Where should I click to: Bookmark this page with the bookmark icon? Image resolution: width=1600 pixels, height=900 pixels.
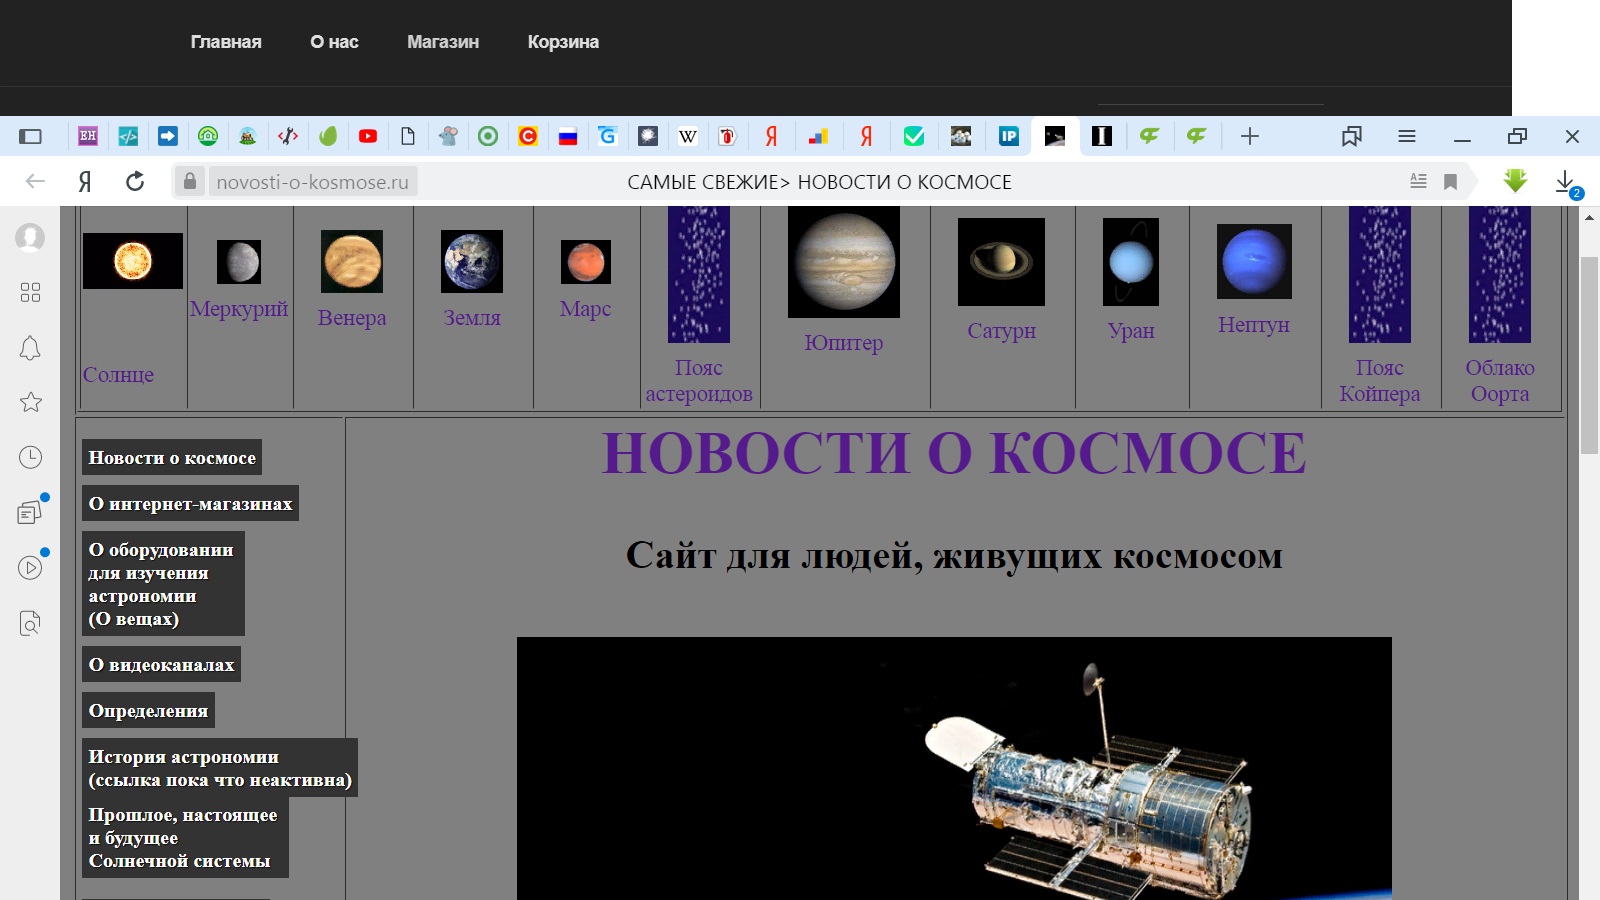[1450, 181]
